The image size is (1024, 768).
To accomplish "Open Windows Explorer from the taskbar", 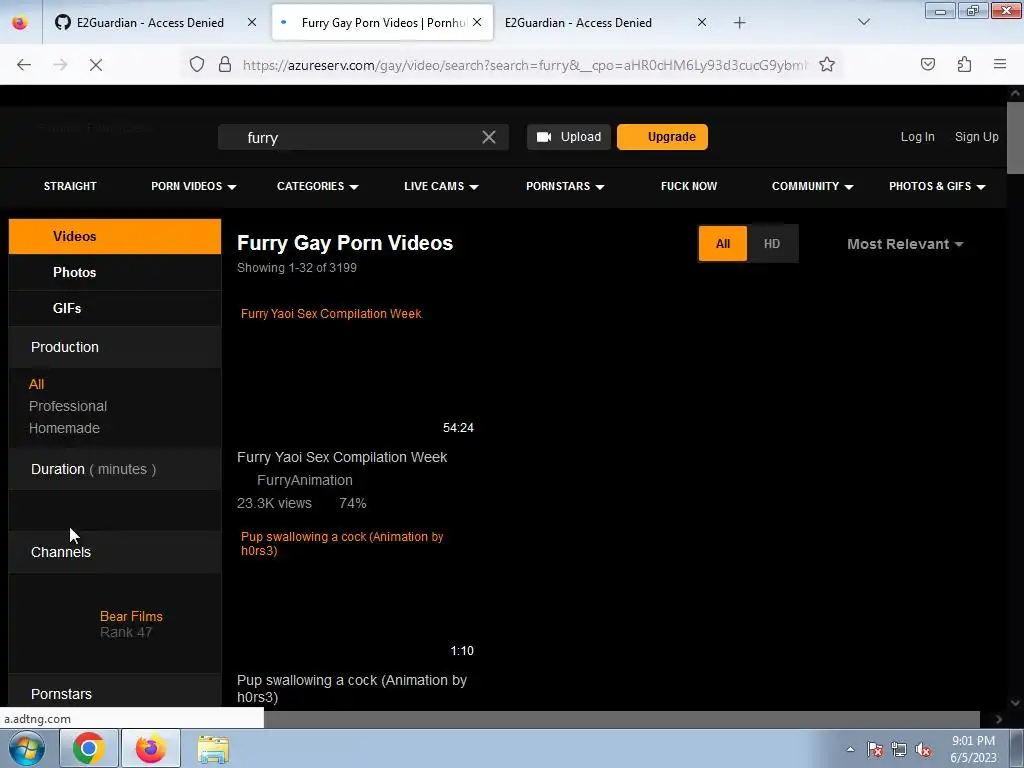I will [213, 748].
